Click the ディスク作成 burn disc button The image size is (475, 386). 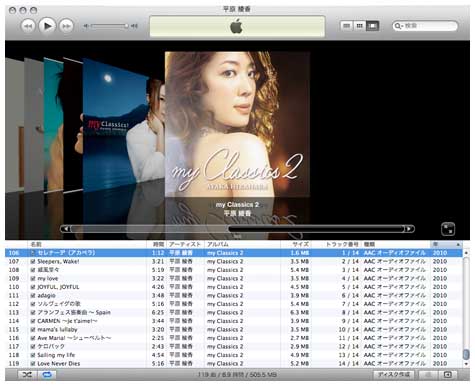[x=393, y=375]
